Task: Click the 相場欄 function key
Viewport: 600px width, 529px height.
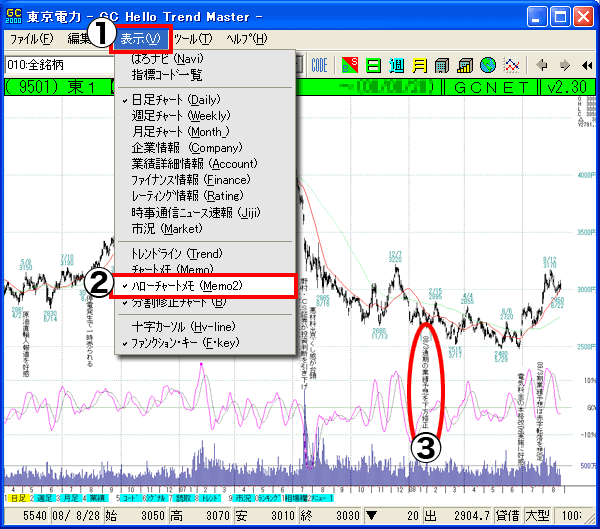Action: tap(295, 498)
